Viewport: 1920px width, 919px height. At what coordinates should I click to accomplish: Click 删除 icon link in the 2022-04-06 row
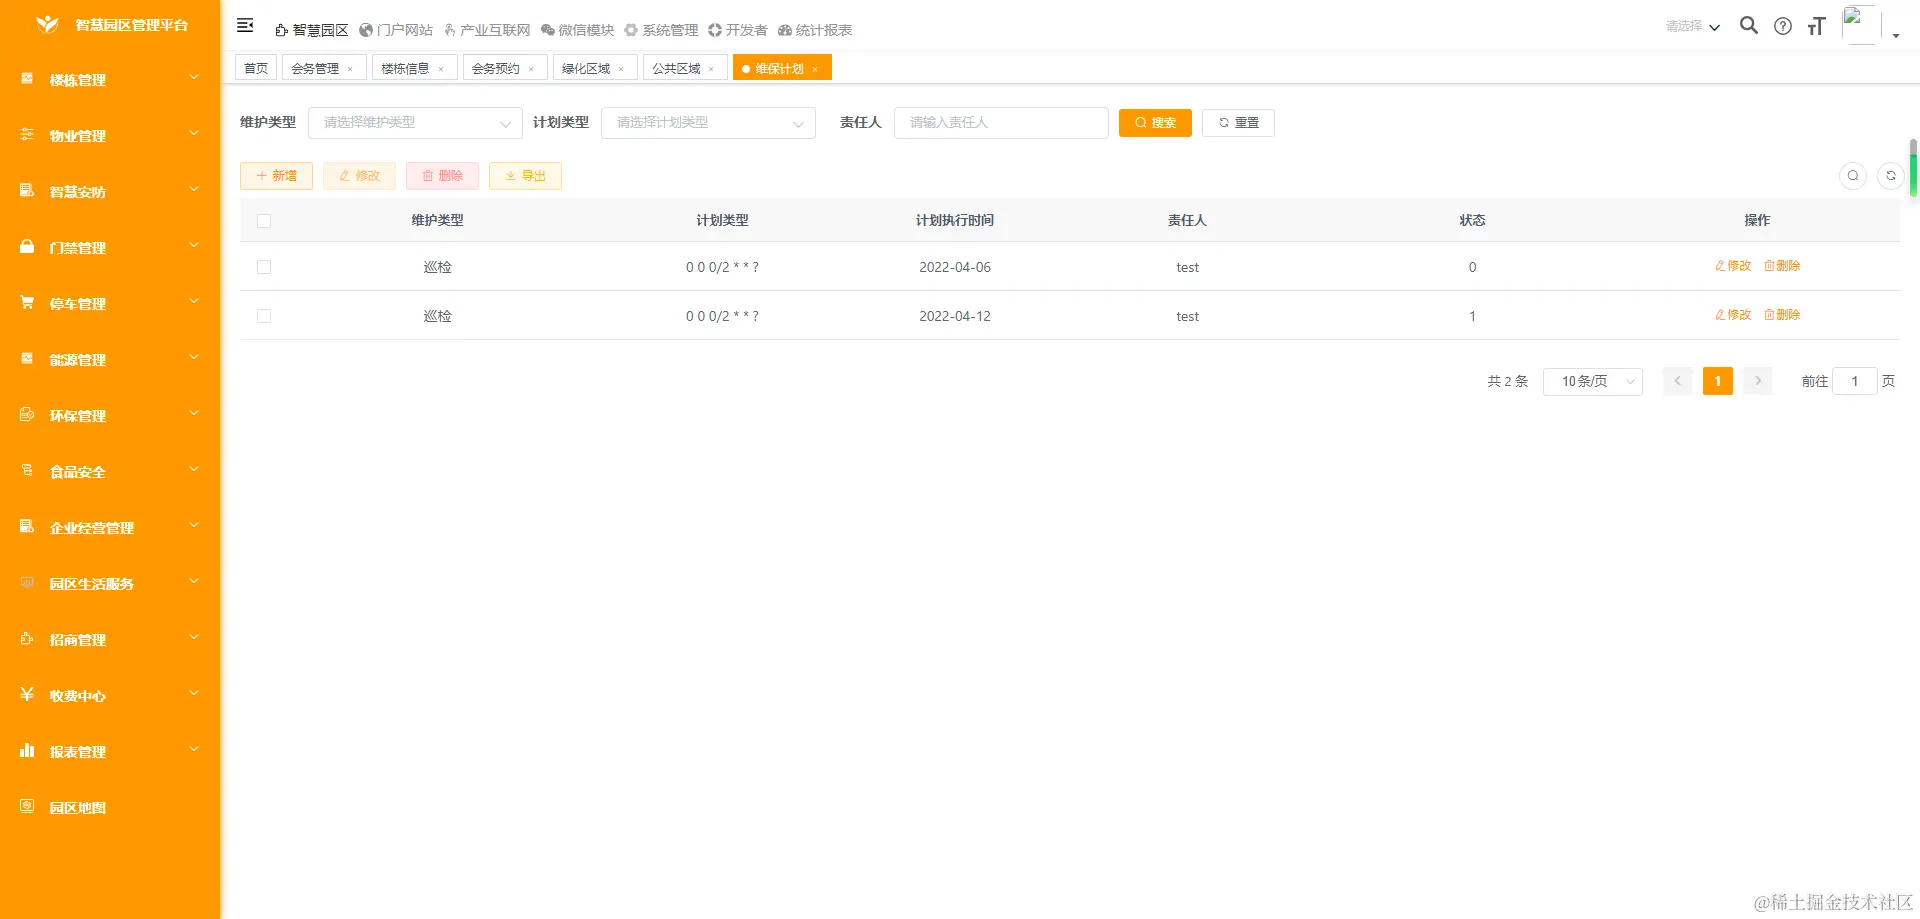(x=1782, y=266)
